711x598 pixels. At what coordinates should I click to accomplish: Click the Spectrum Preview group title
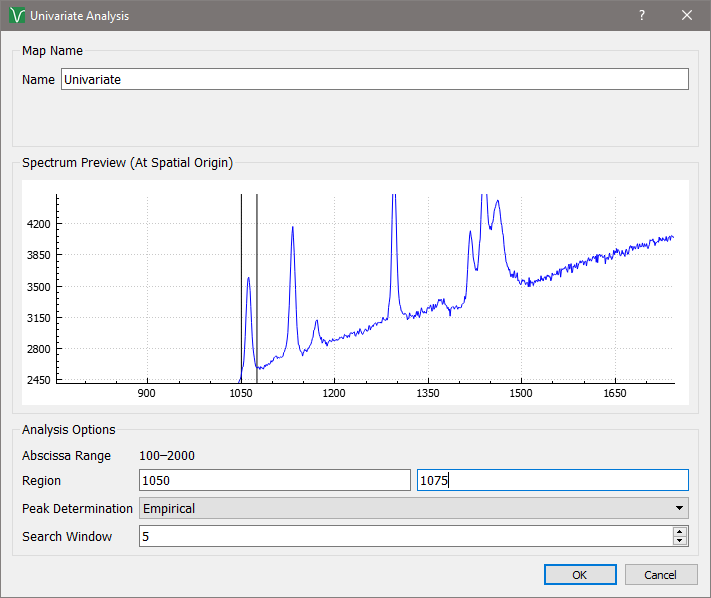pyautogui.click(x=127, y=163)
